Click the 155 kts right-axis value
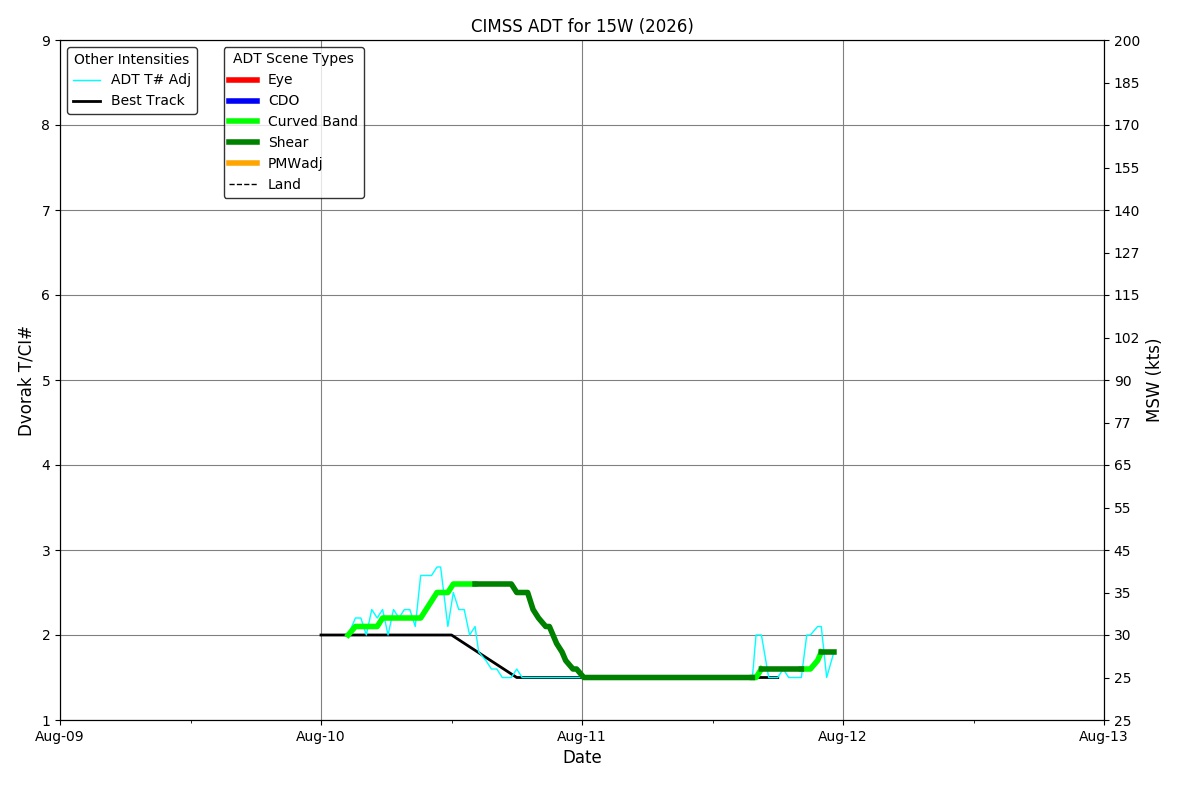 (1126, 168)
